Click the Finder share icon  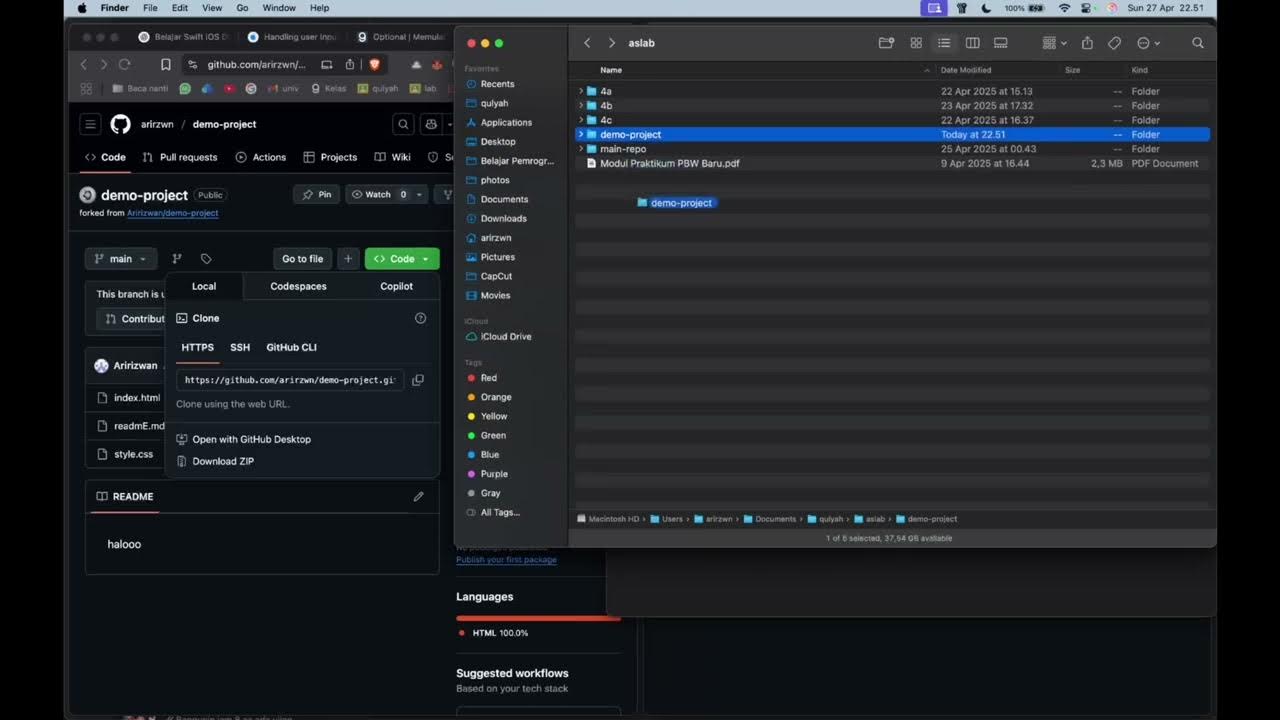pyautogui.click(x=1087, y=43)
